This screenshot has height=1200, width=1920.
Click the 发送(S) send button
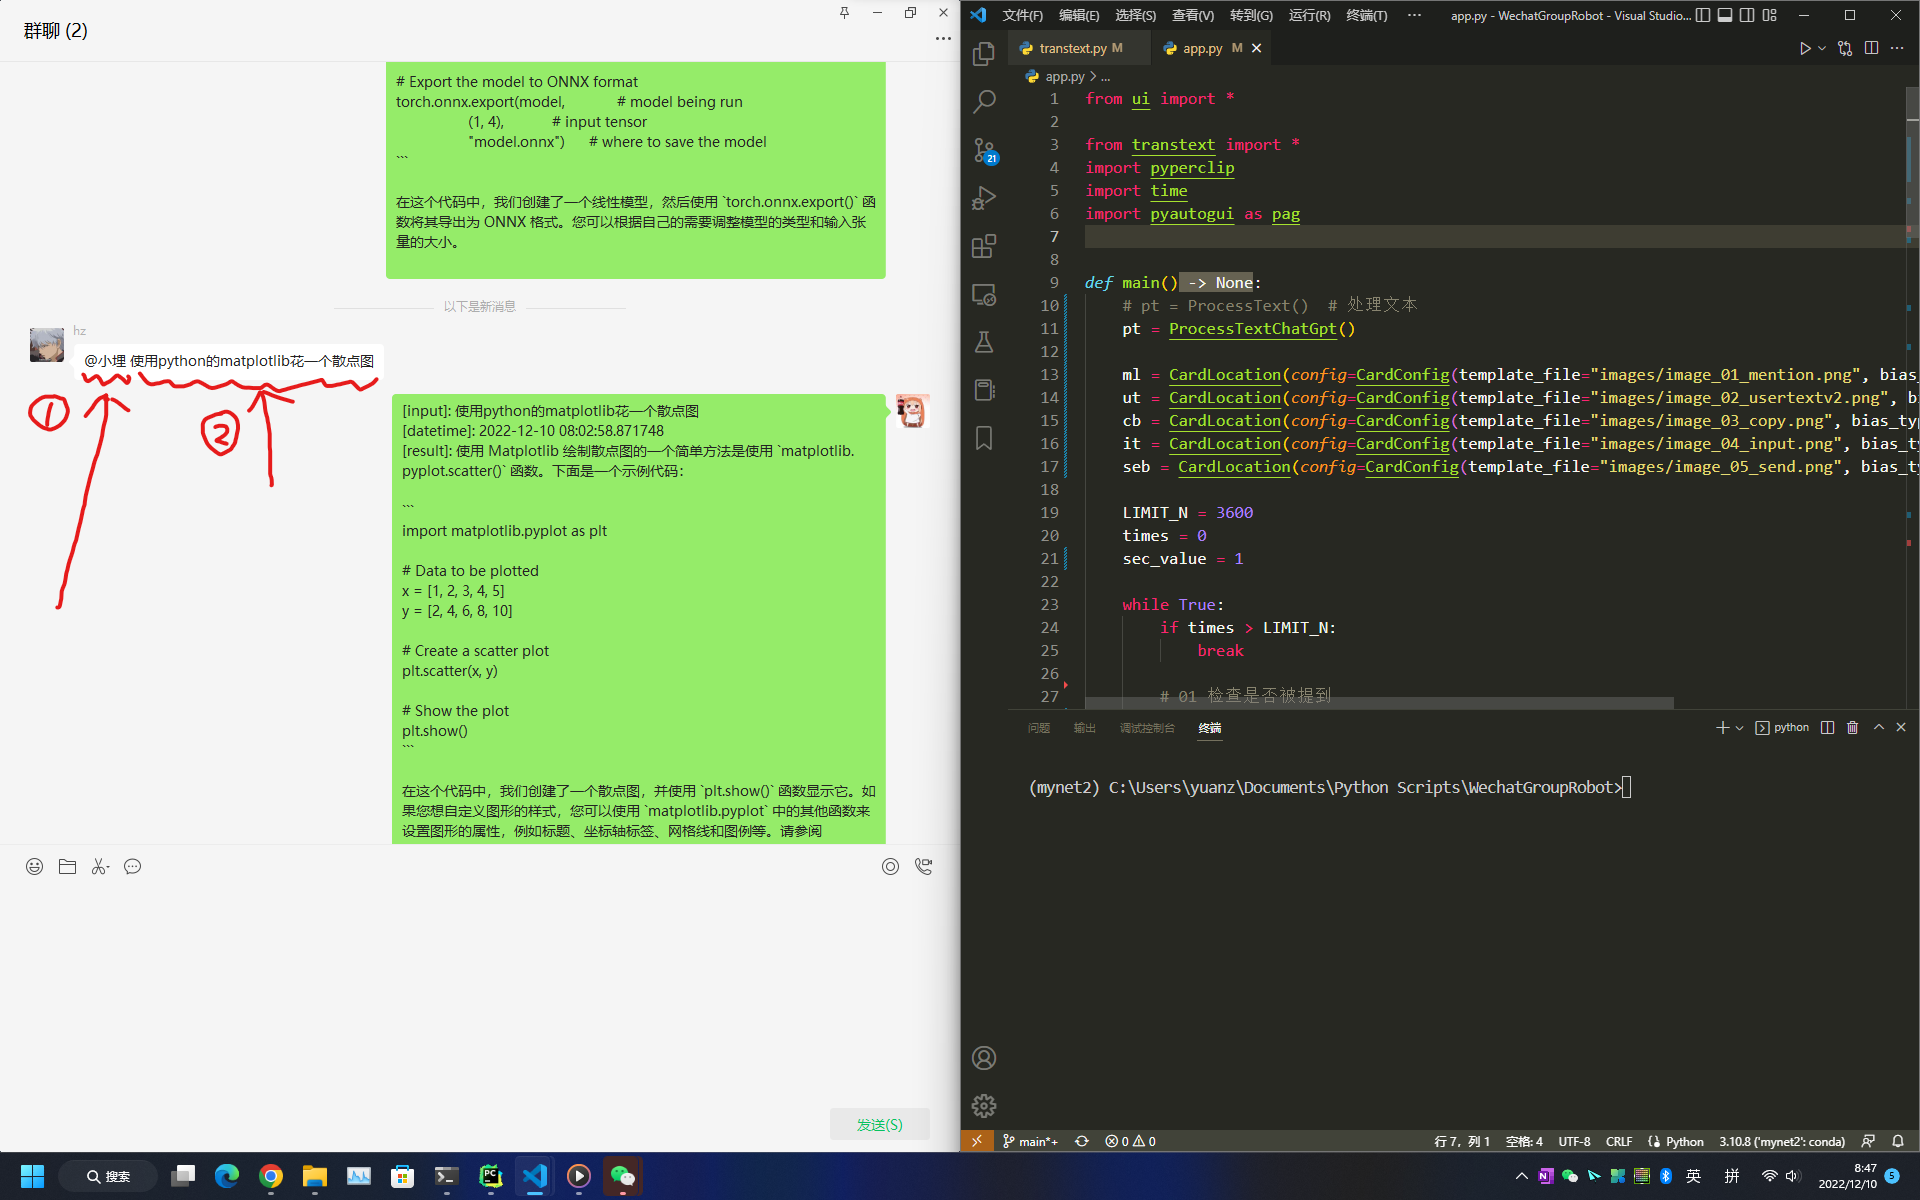click(x=879, y=1124)
